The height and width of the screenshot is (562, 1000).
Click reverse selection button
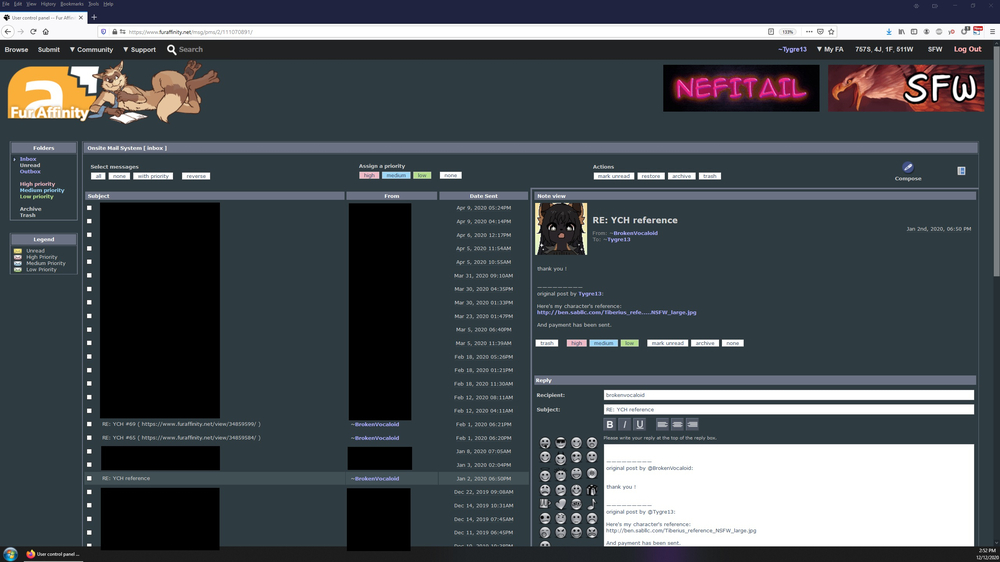tap(196, 176)
